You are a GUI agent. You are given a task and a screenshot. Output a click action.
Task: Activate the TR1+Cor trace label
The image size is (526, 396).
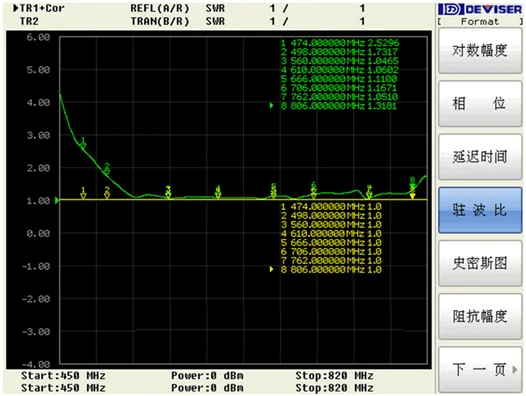point(39,8)
